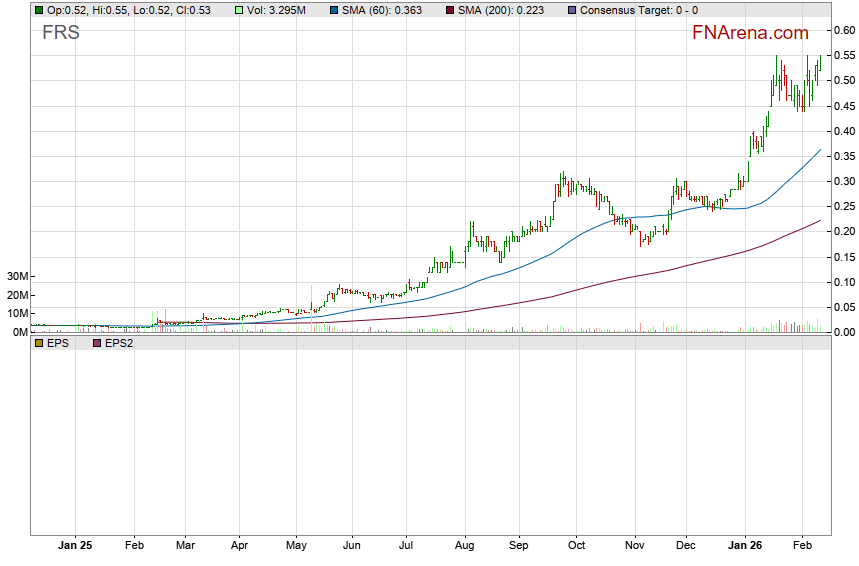Click the green OHLC legend swatch

(38, 10)
